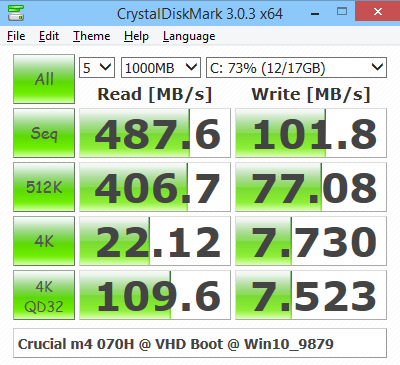This screenshot has height=365, width=400.
Task: Start the 4K benchmark test
Action: (x=44, y=241)
